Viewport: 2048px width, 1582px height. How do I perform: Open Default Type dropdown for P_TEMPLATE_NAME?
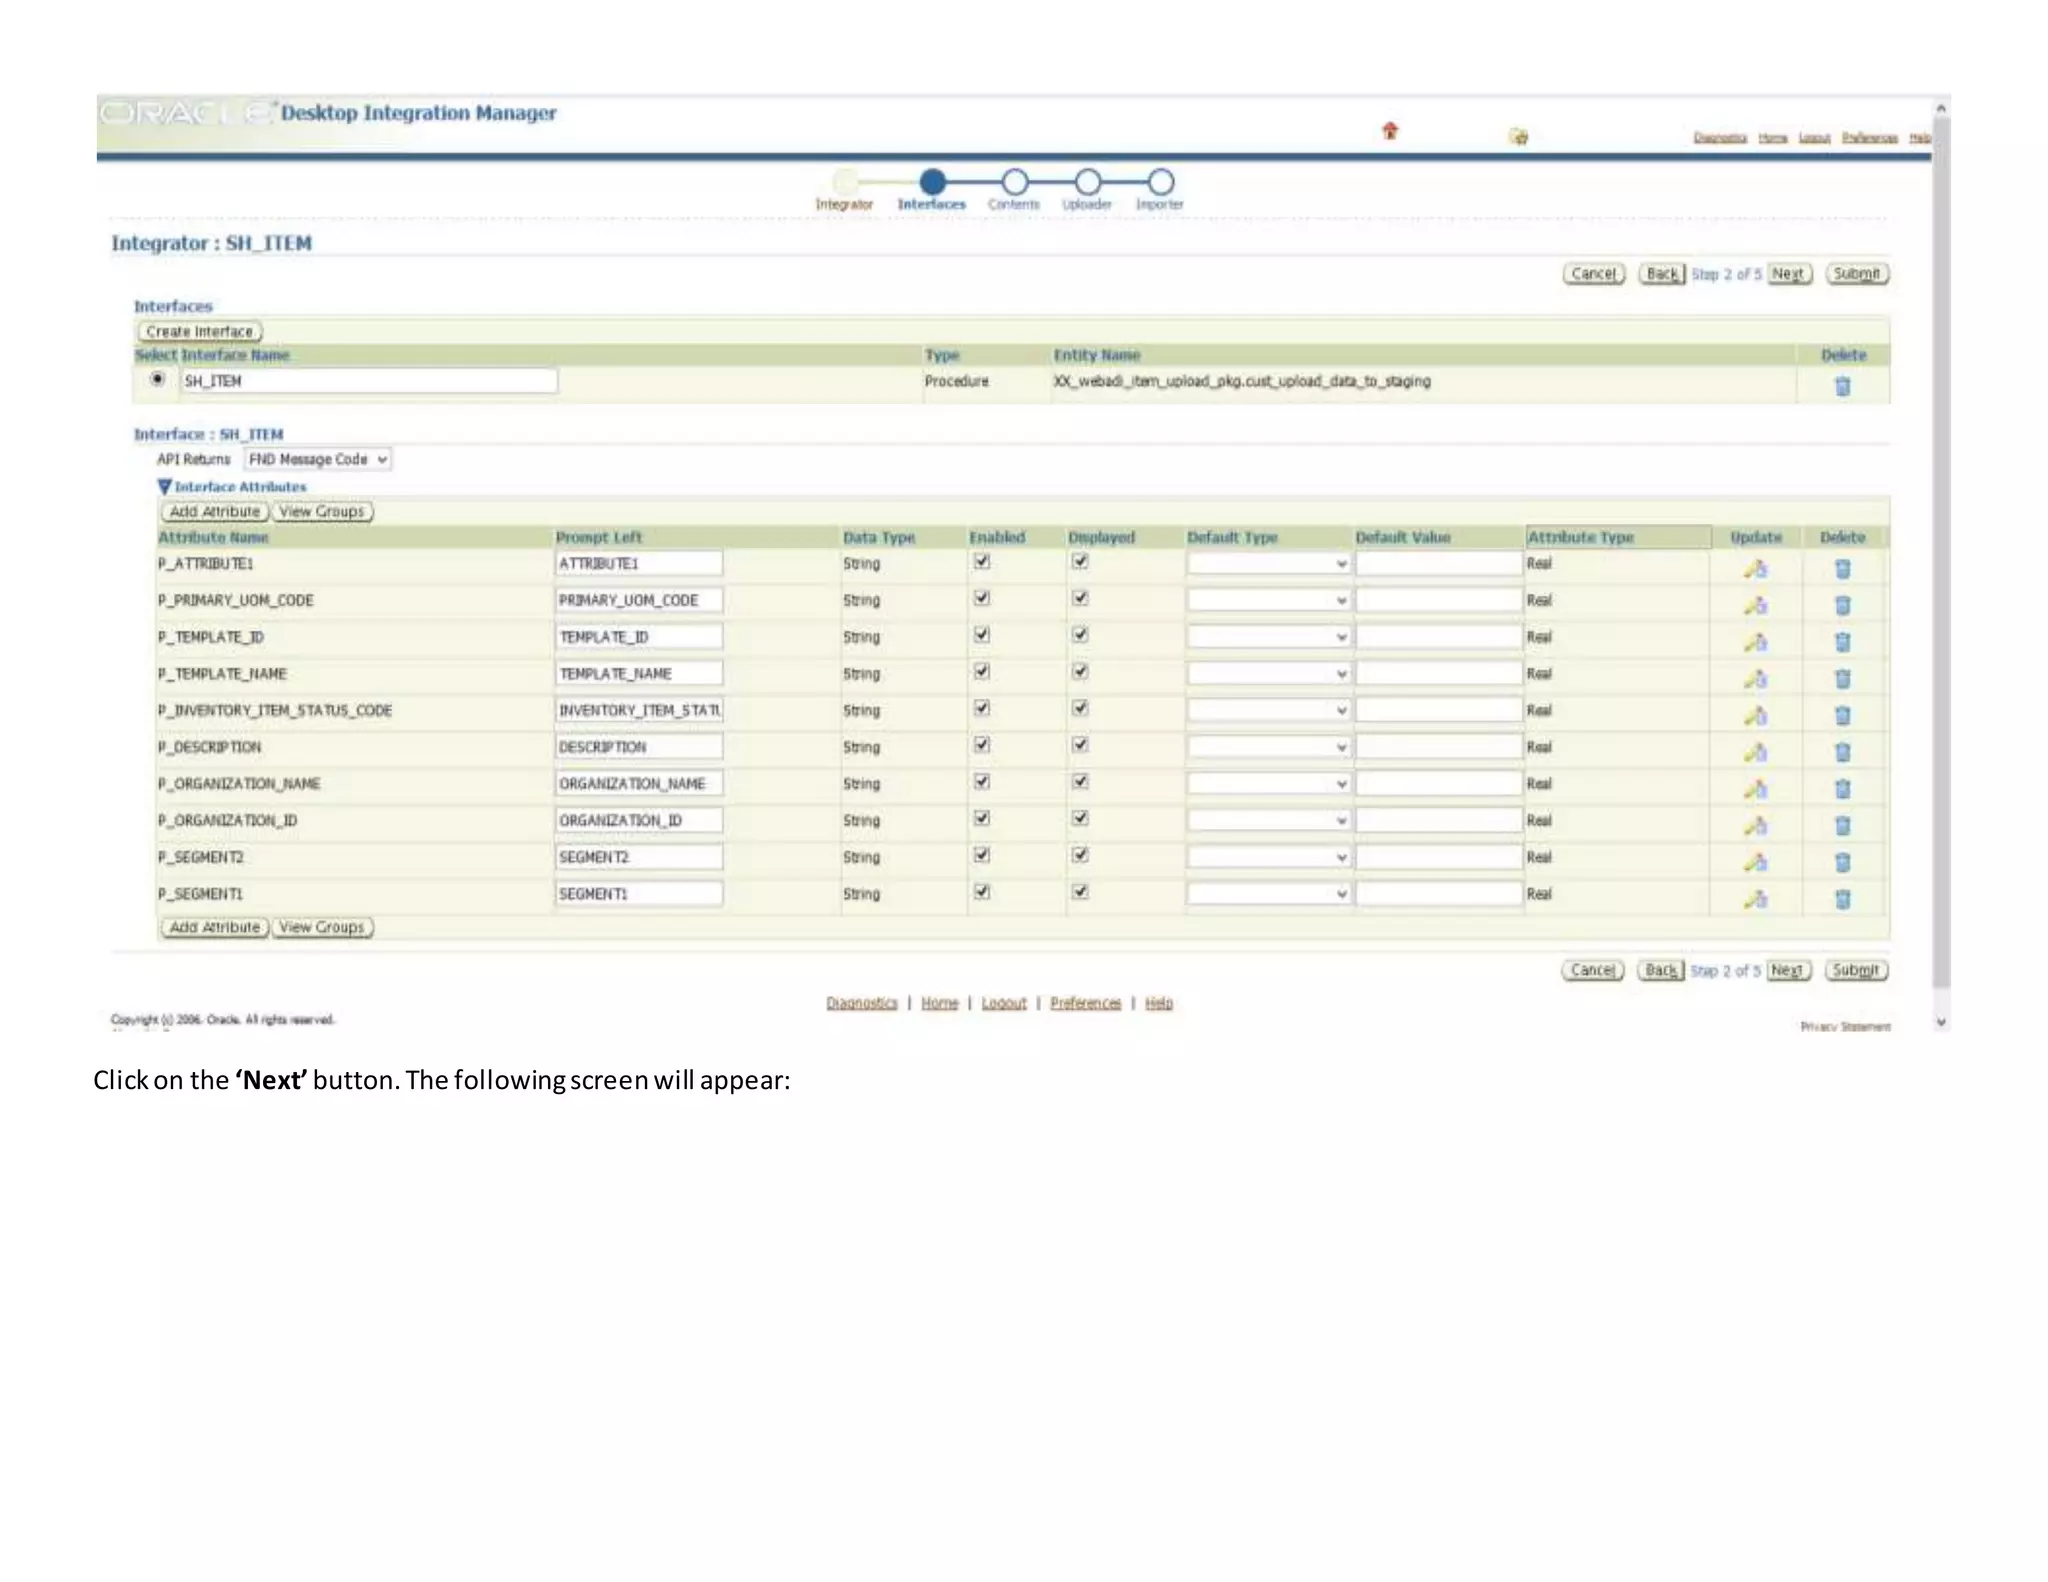[1268, 674]
